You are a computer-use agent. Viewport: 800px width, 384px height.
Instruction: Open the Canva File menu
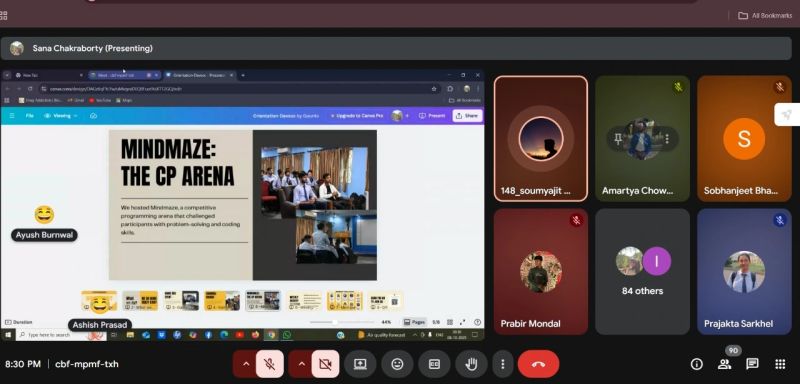(30, 116)
